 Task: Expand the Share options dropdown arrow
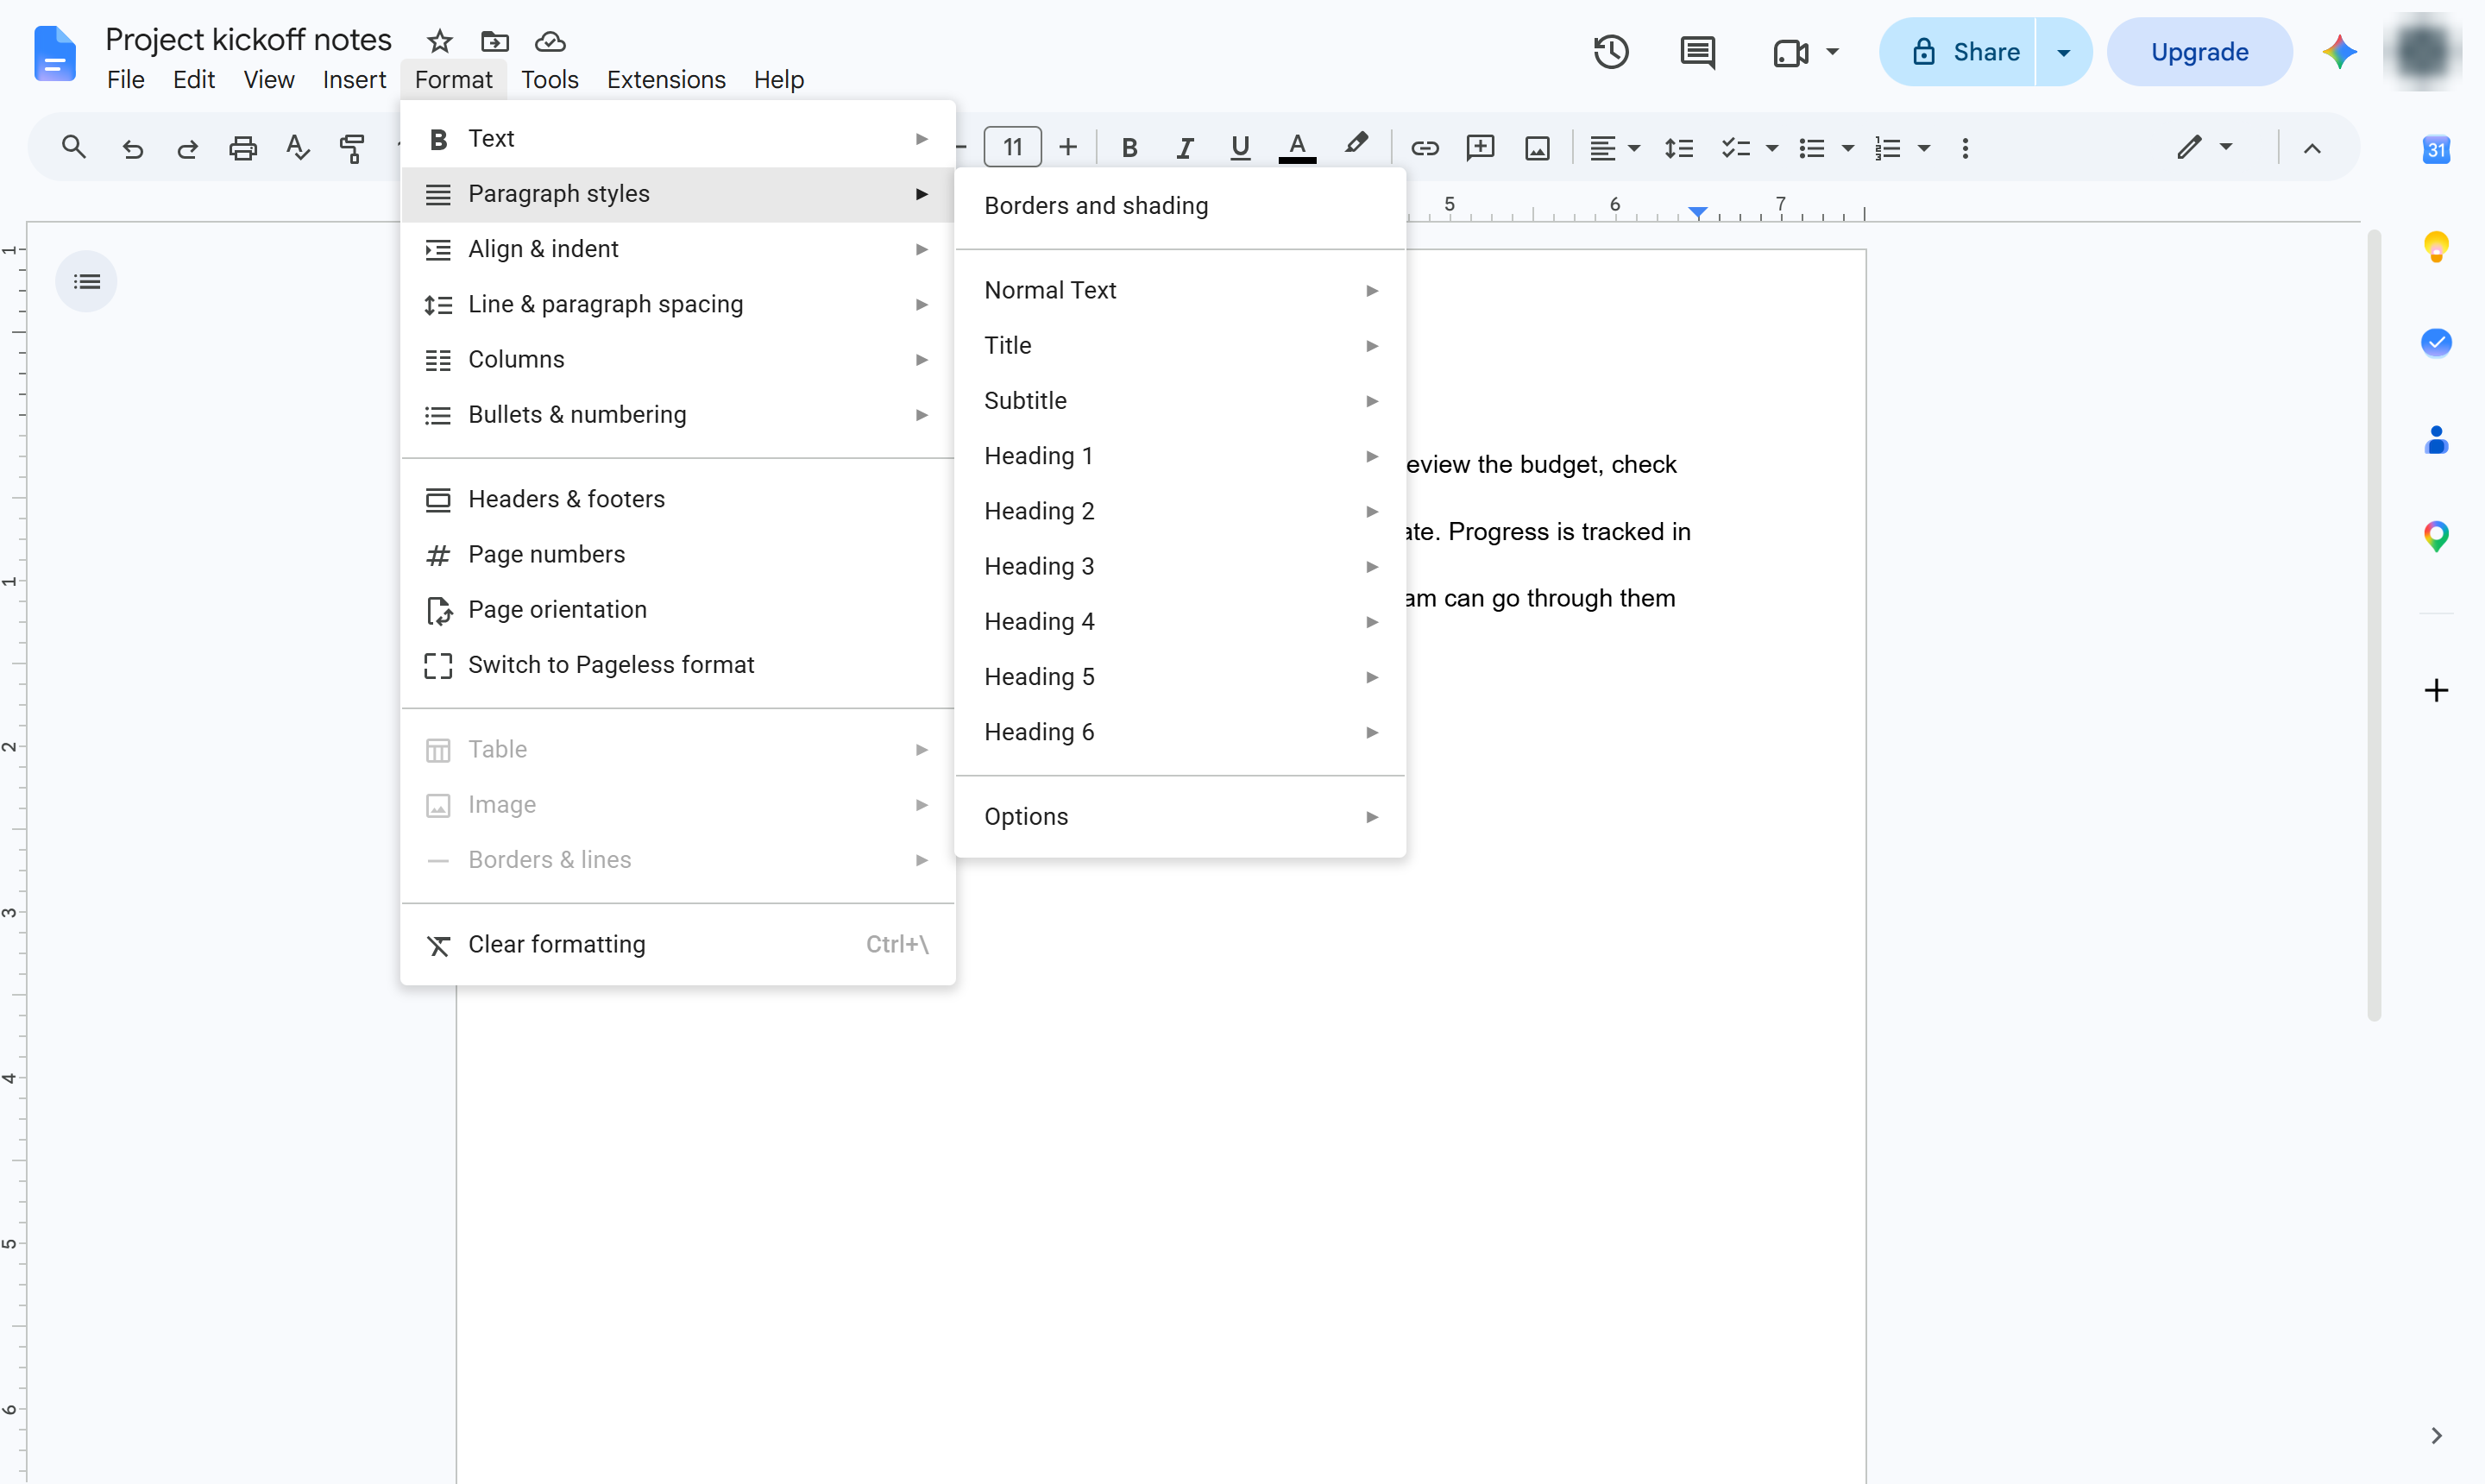click(x=2063, y=52)
